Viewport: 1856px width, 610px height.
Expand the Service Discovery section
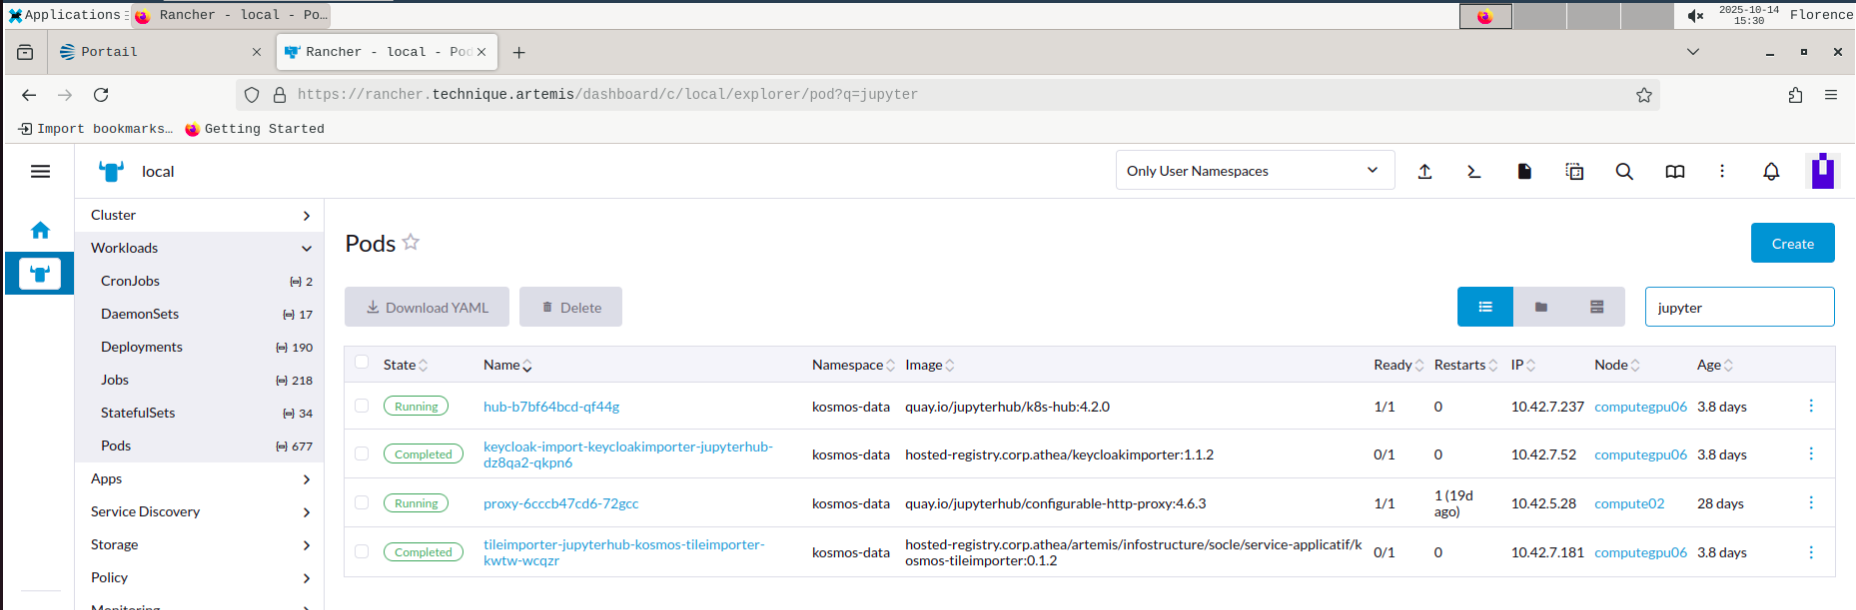point(200,512)
